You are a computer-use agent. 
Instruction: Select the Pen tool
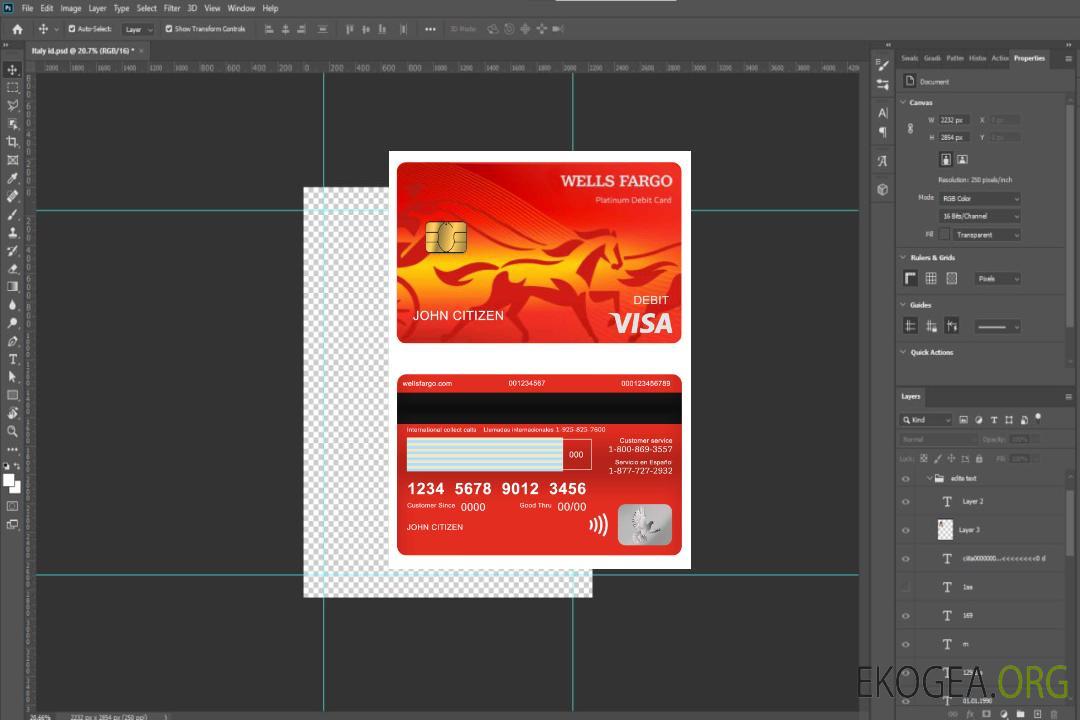(12, 341)
